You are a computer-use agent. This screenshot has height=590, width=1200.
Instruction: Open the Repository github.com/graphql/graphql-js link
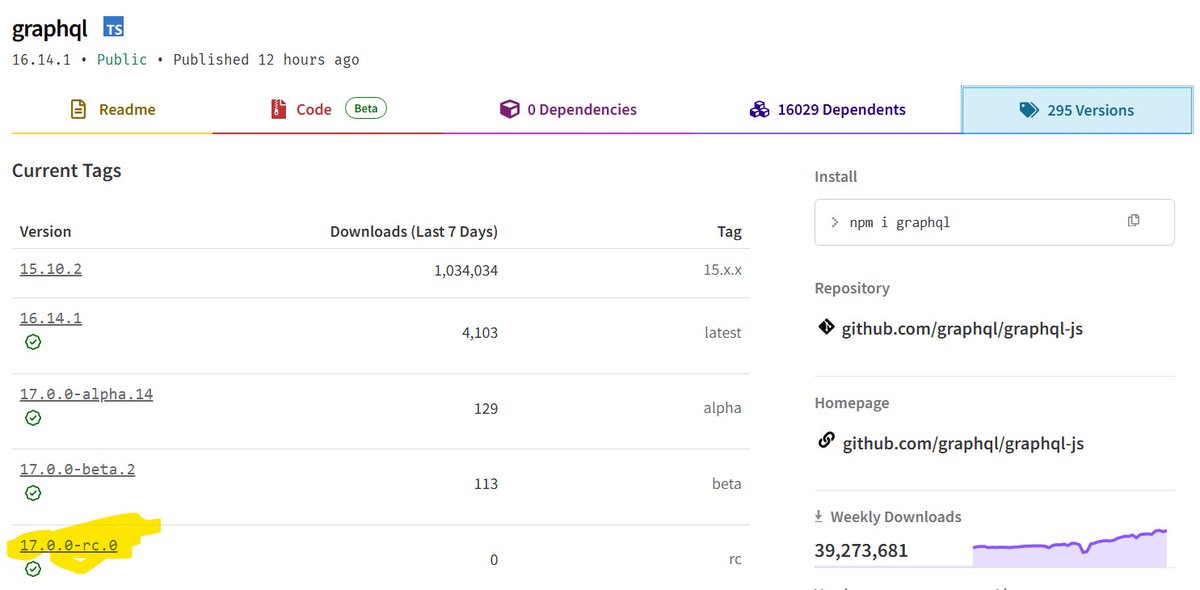tap(962, 328)
